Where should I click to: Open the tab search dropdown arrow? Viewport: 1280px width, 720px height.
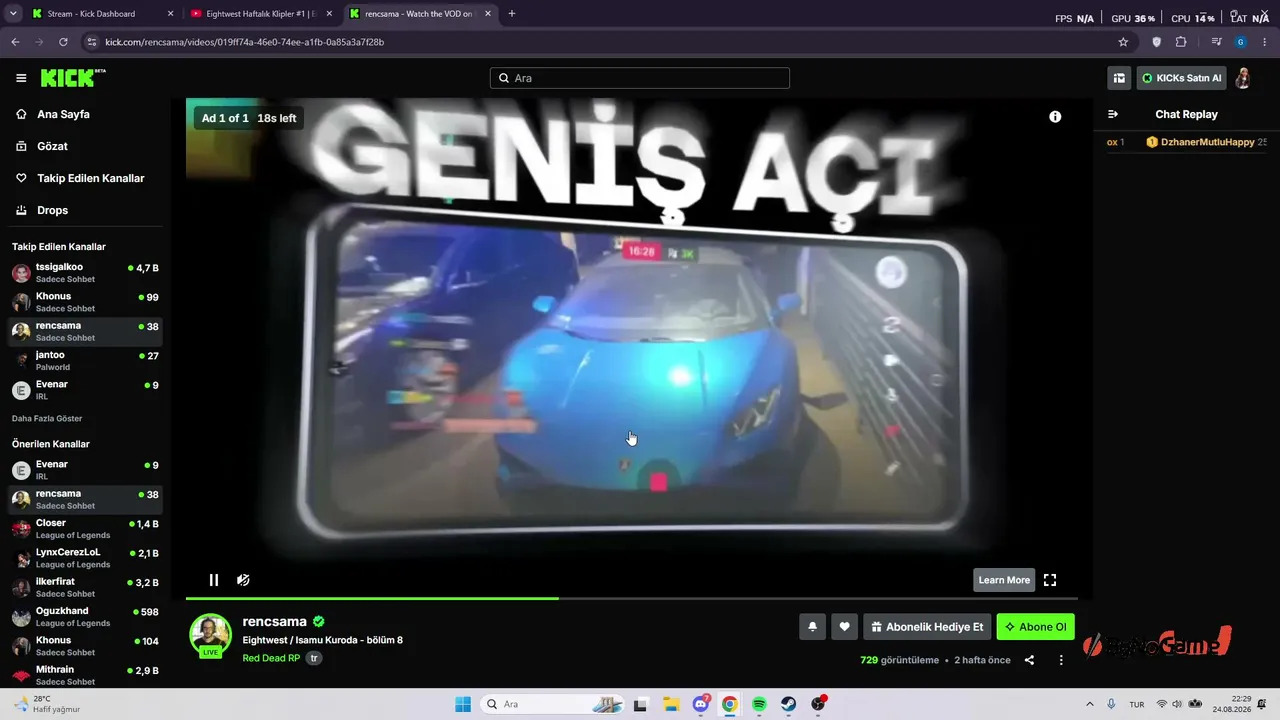click(x=13, y=14)
